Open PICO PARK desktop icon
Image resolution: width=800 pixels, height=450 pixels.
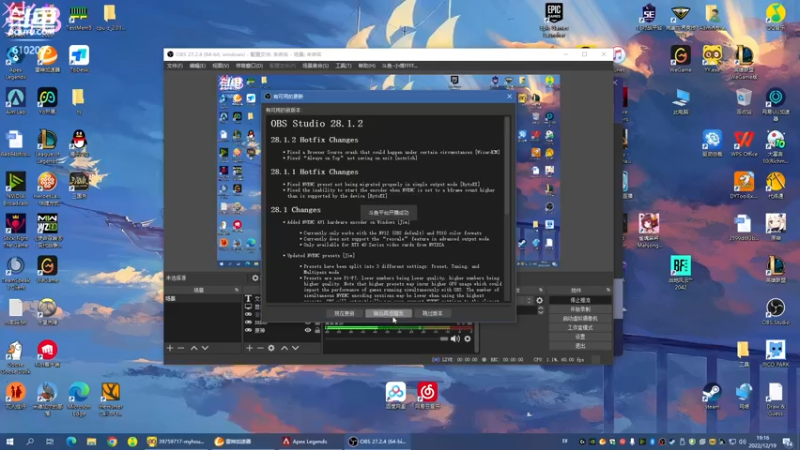775,354
